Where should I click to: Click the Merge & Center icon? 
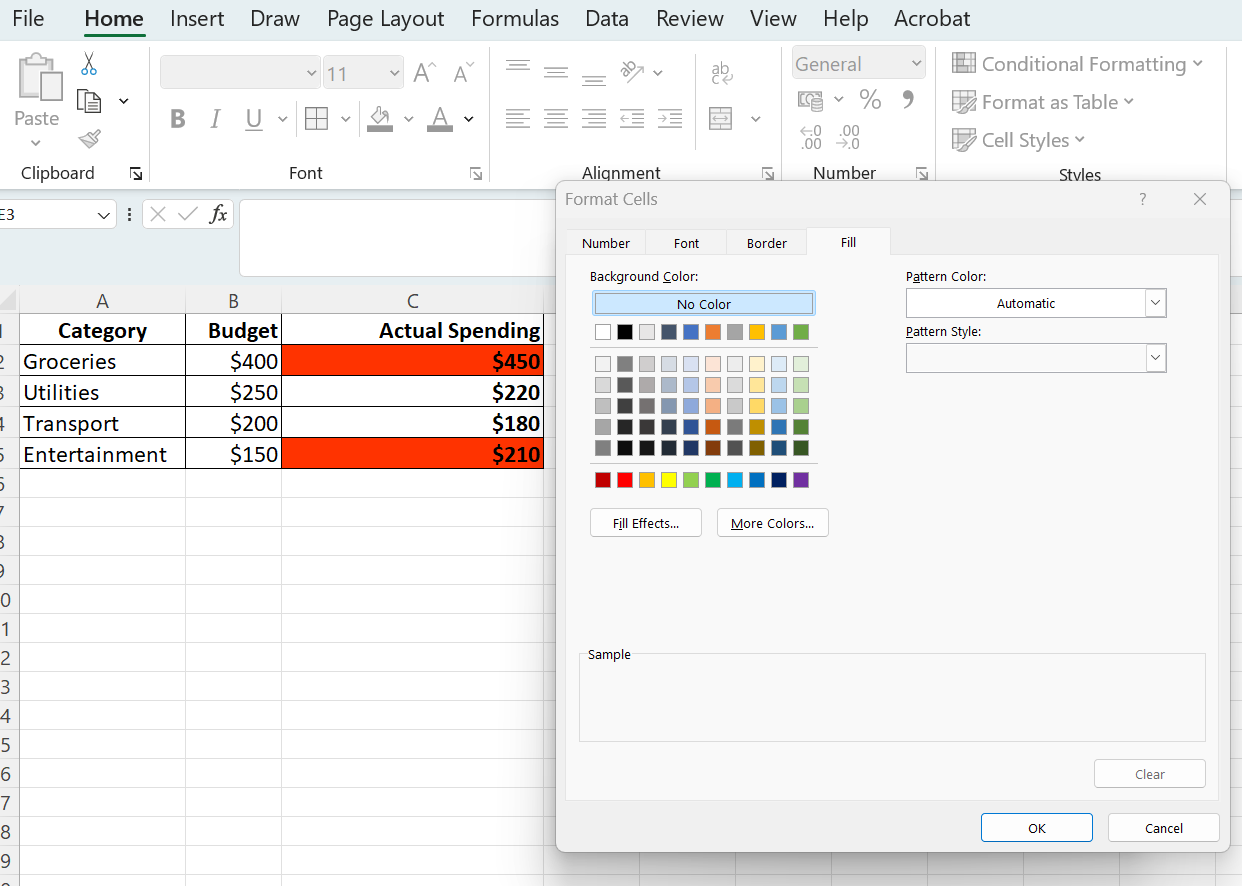721,119
